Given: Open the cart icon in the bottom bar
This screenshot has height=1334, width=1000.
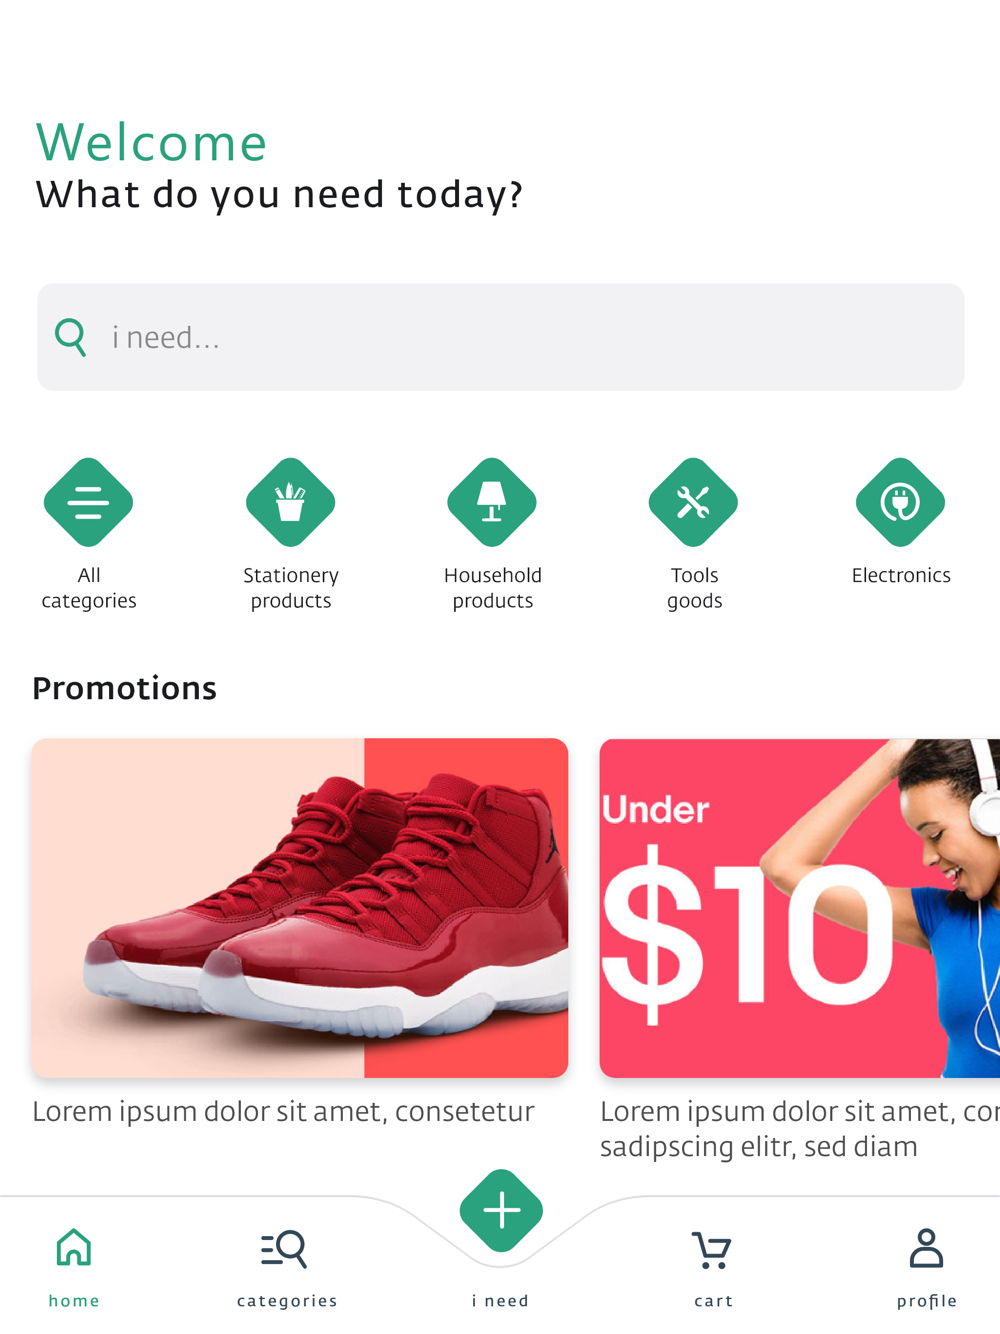Looking at the screenshot, I should pos(712,1250).
